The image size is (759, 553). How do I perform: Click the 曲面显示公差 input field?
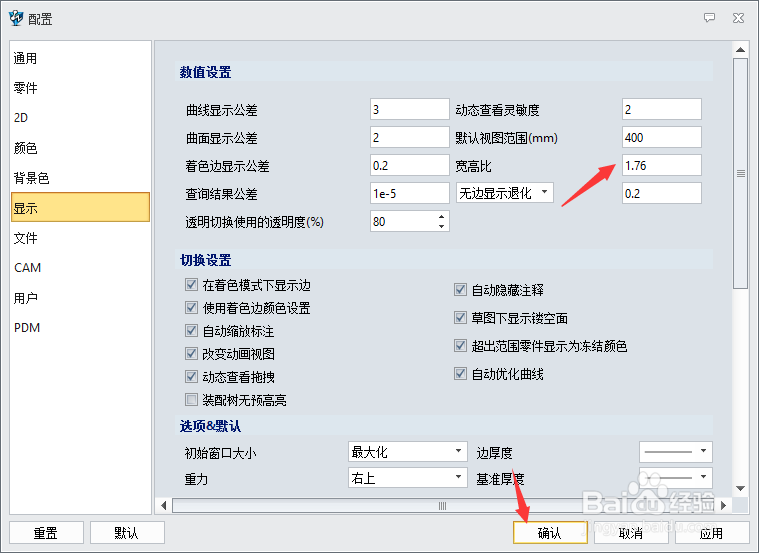pos(410,137)
